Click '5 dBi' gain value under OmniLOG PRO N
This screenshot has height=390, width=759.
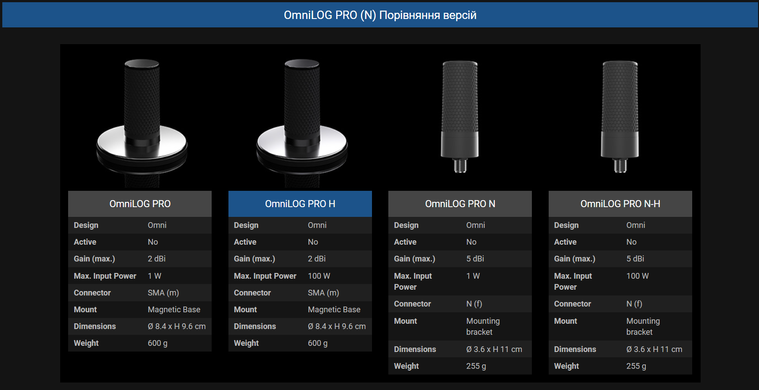(x=475, y=259)
